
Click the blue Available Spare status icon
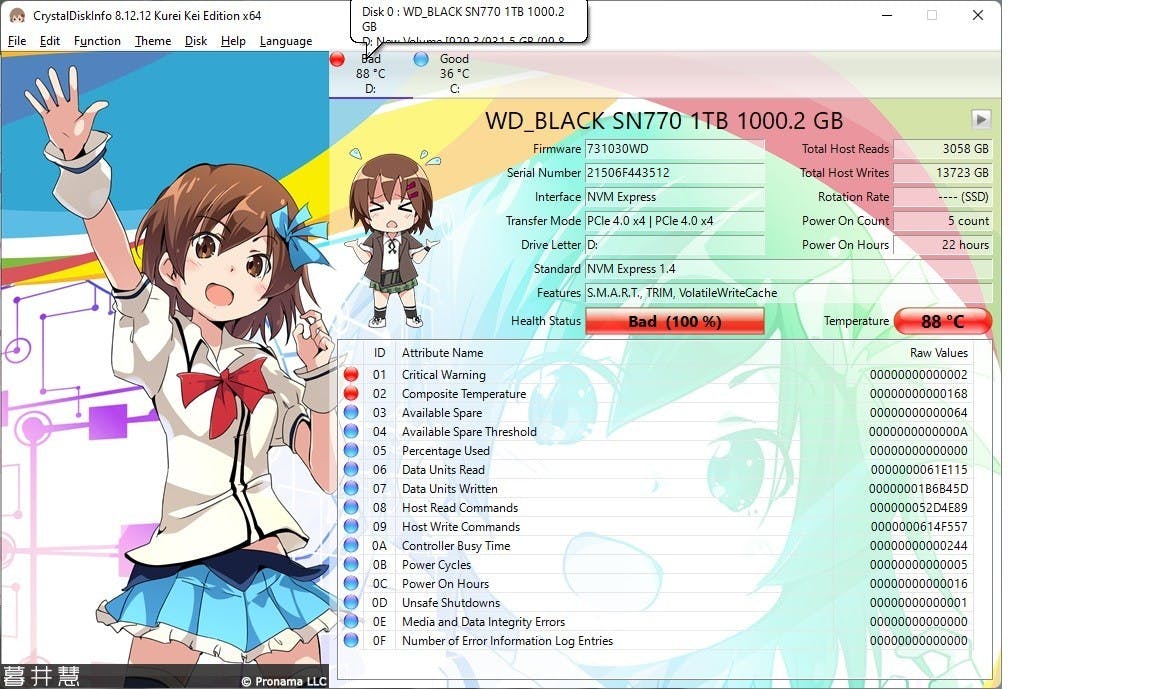[x=351, y=413]
